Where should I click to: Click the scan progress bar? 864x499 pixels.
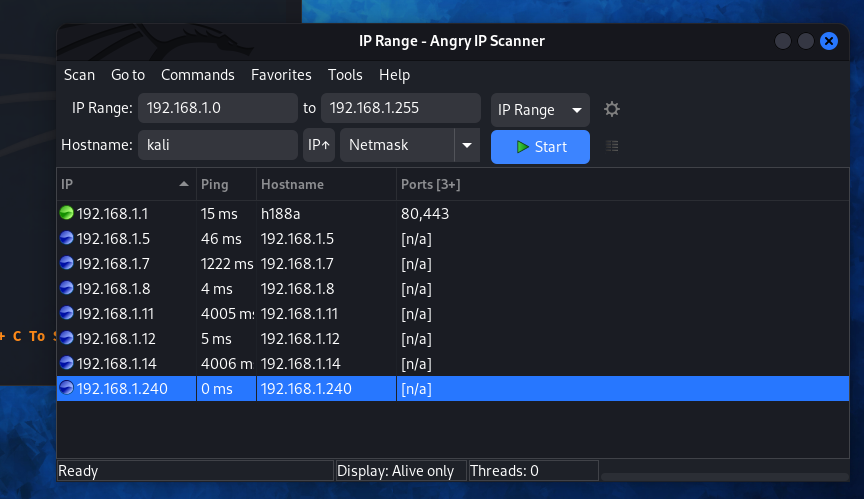(724, 476)
